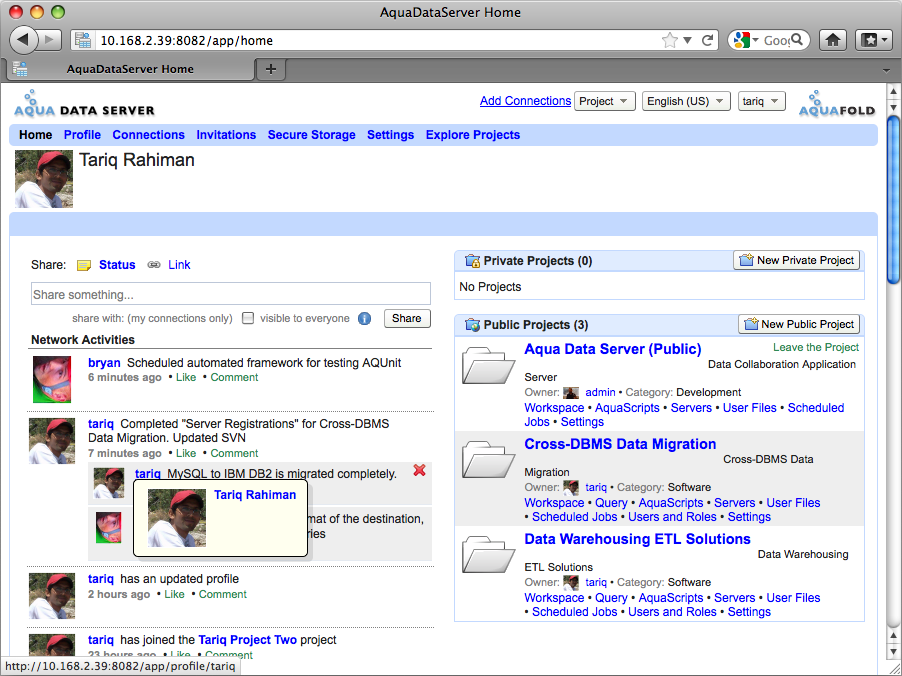Click the scrollbar down arrow at bottom
Viewport: 902px width, 676px height.
(x=893, y=652)
